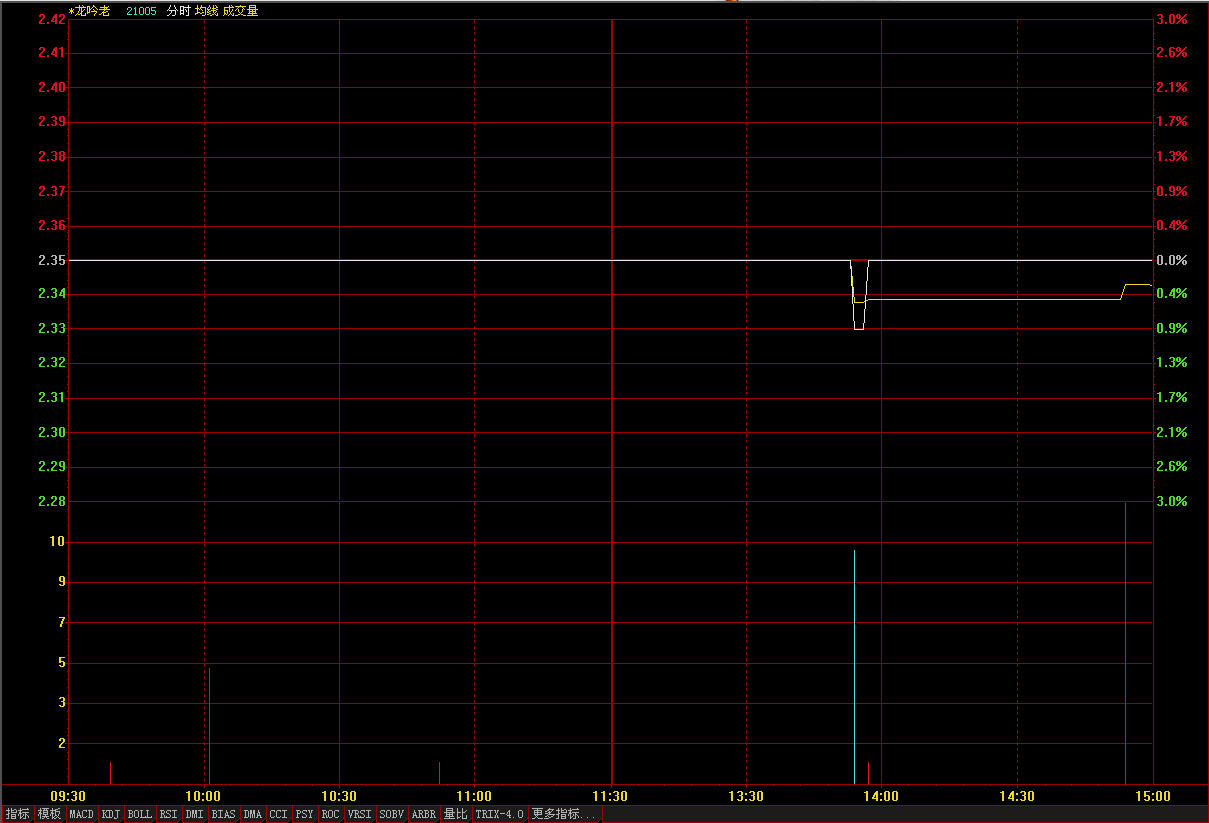Click the 成交量 volume legend label
Screen dimensions: 1209x823
240,11
